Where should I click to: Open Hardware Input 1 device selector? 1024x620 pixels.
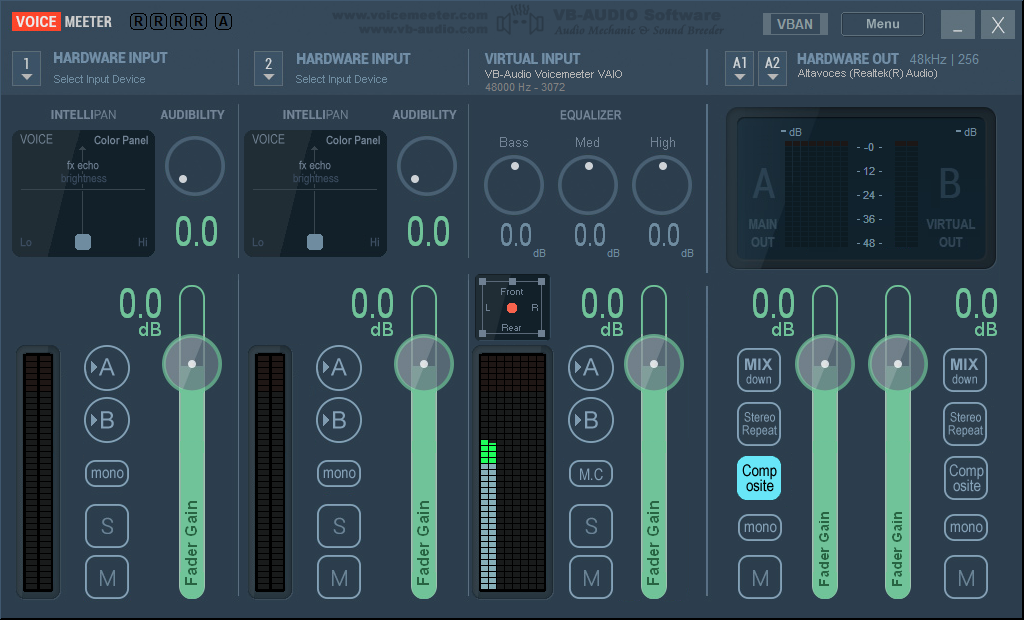pos(26,69)
